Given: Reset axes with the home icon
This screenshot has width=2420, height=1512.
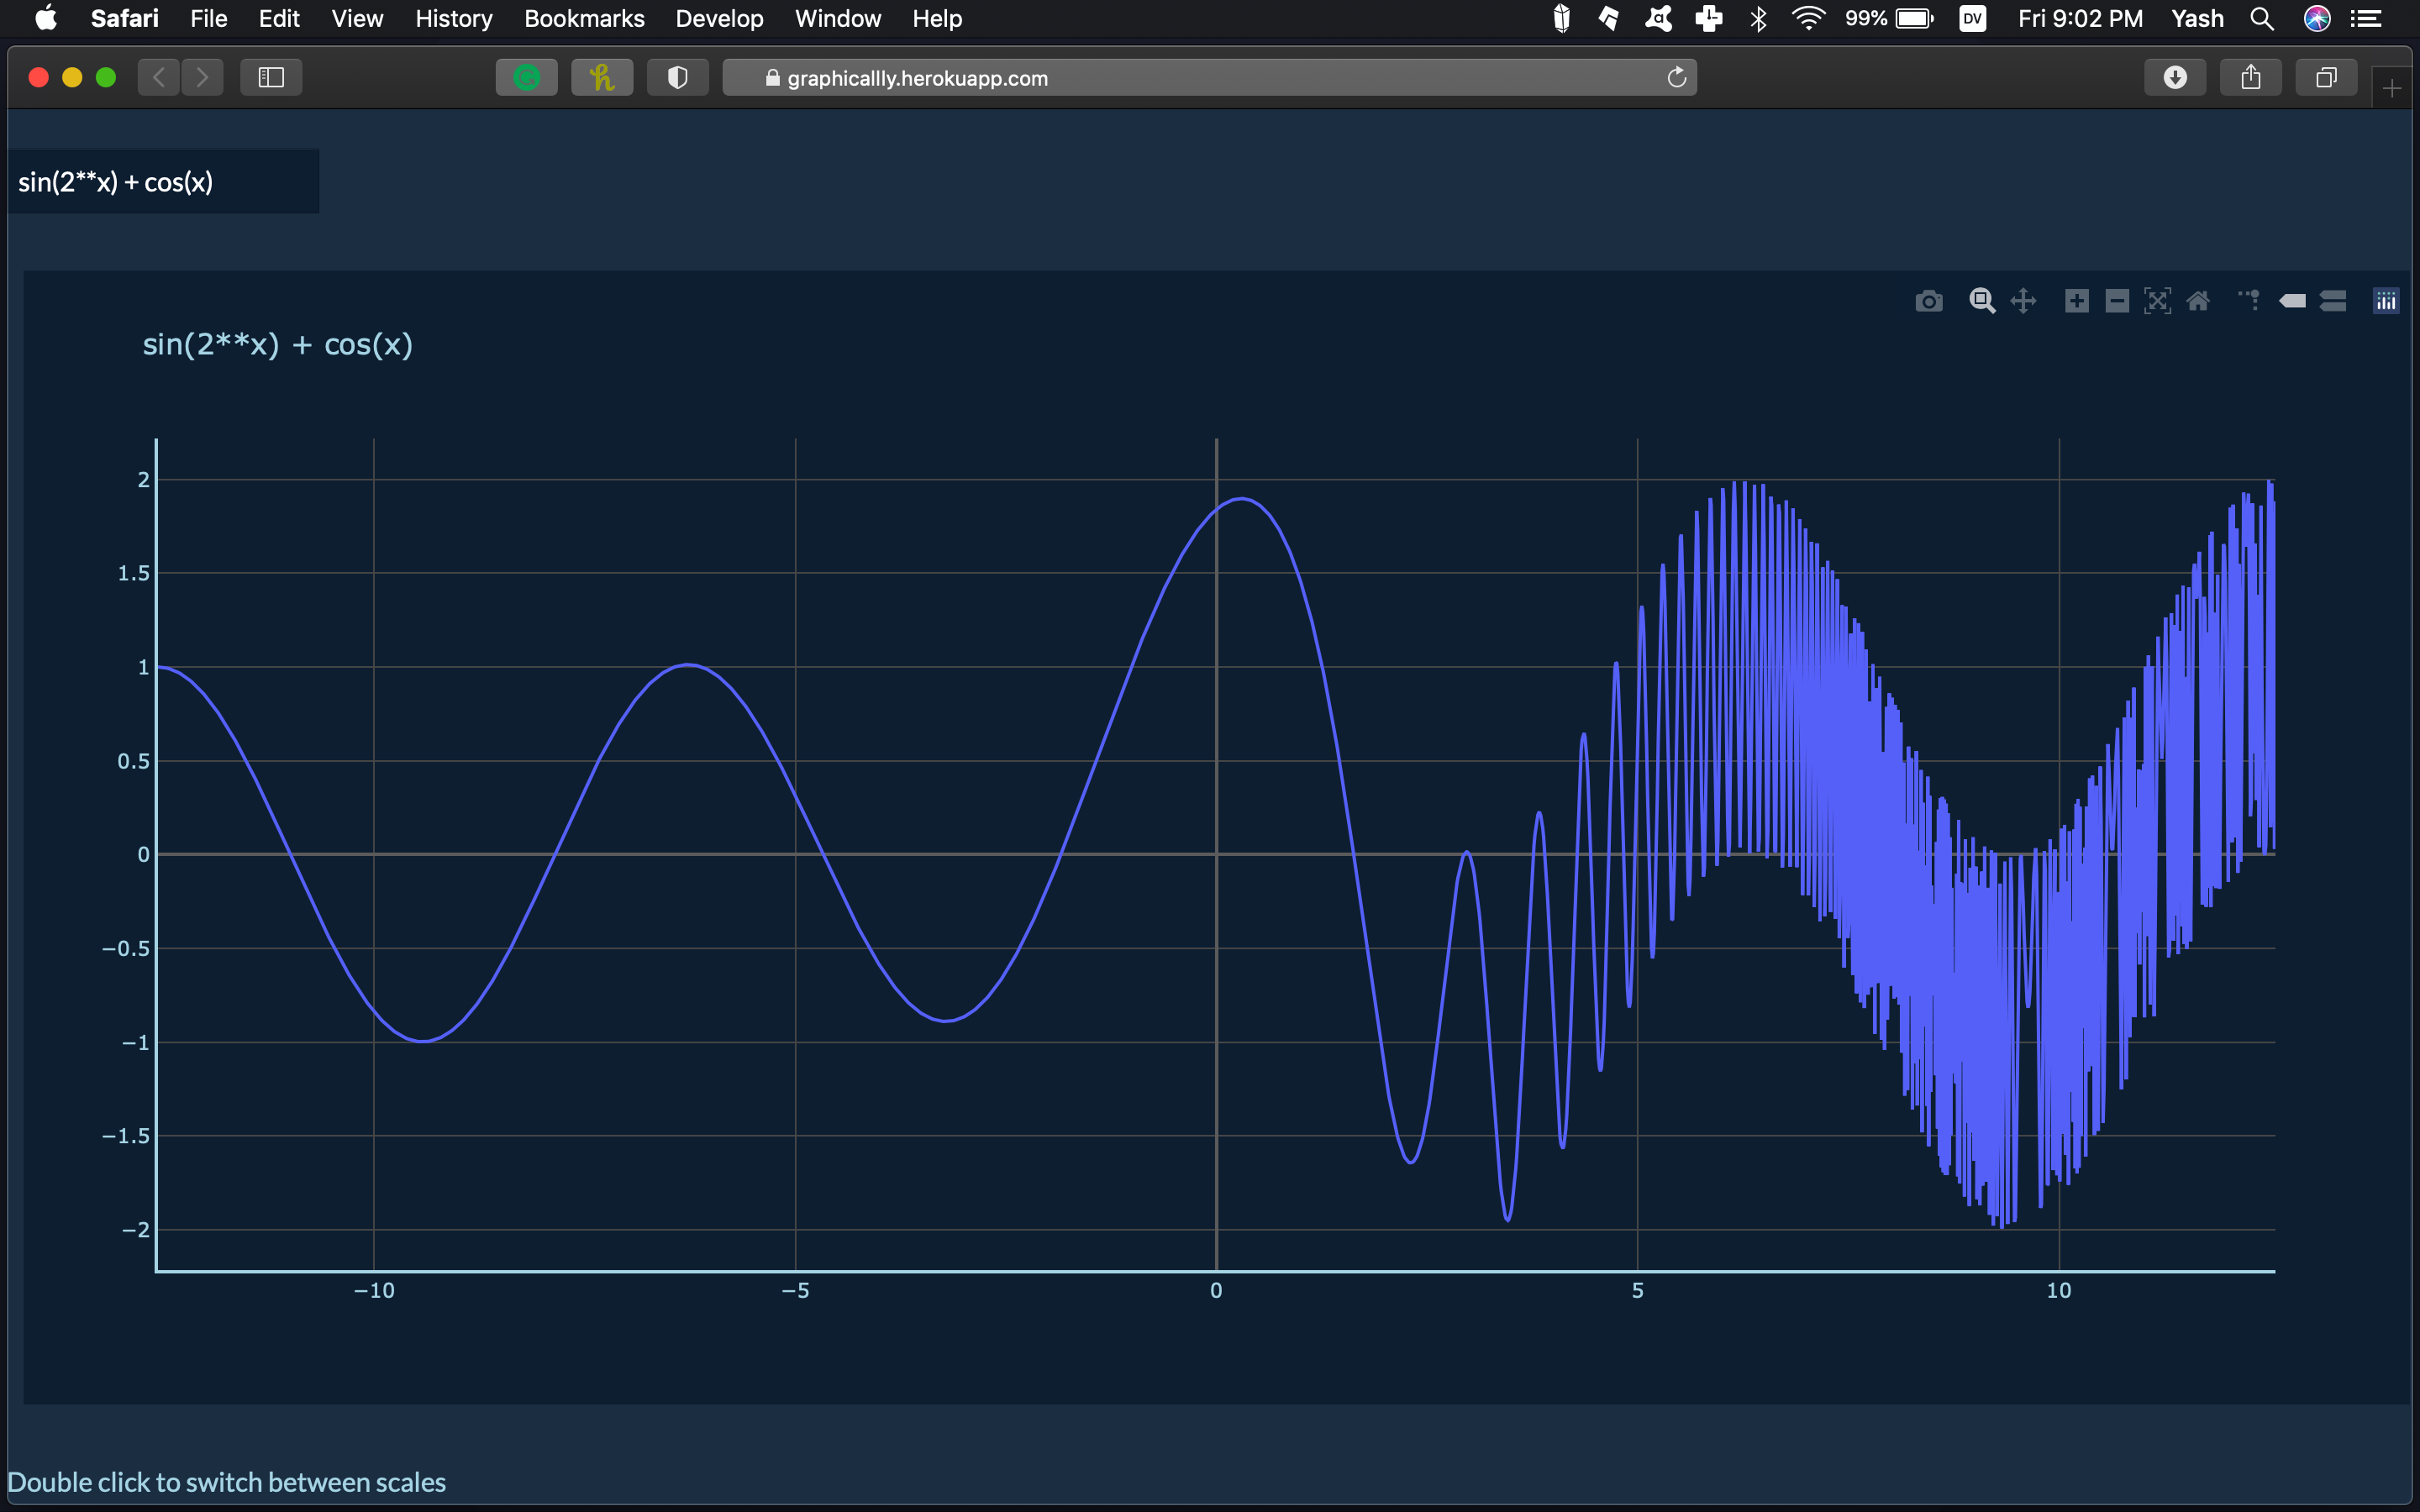Looking at the screenshot, I should [2198, 301].
